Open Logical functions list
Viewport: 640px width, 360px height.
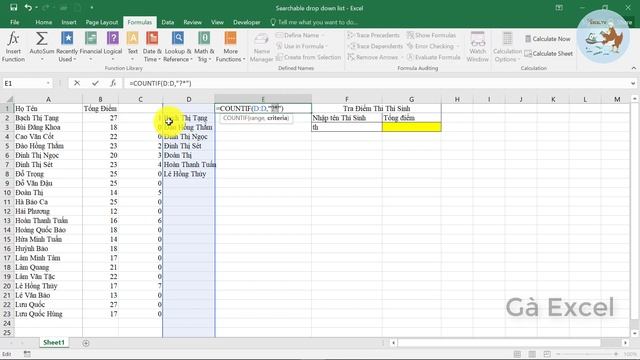(113, 47)
